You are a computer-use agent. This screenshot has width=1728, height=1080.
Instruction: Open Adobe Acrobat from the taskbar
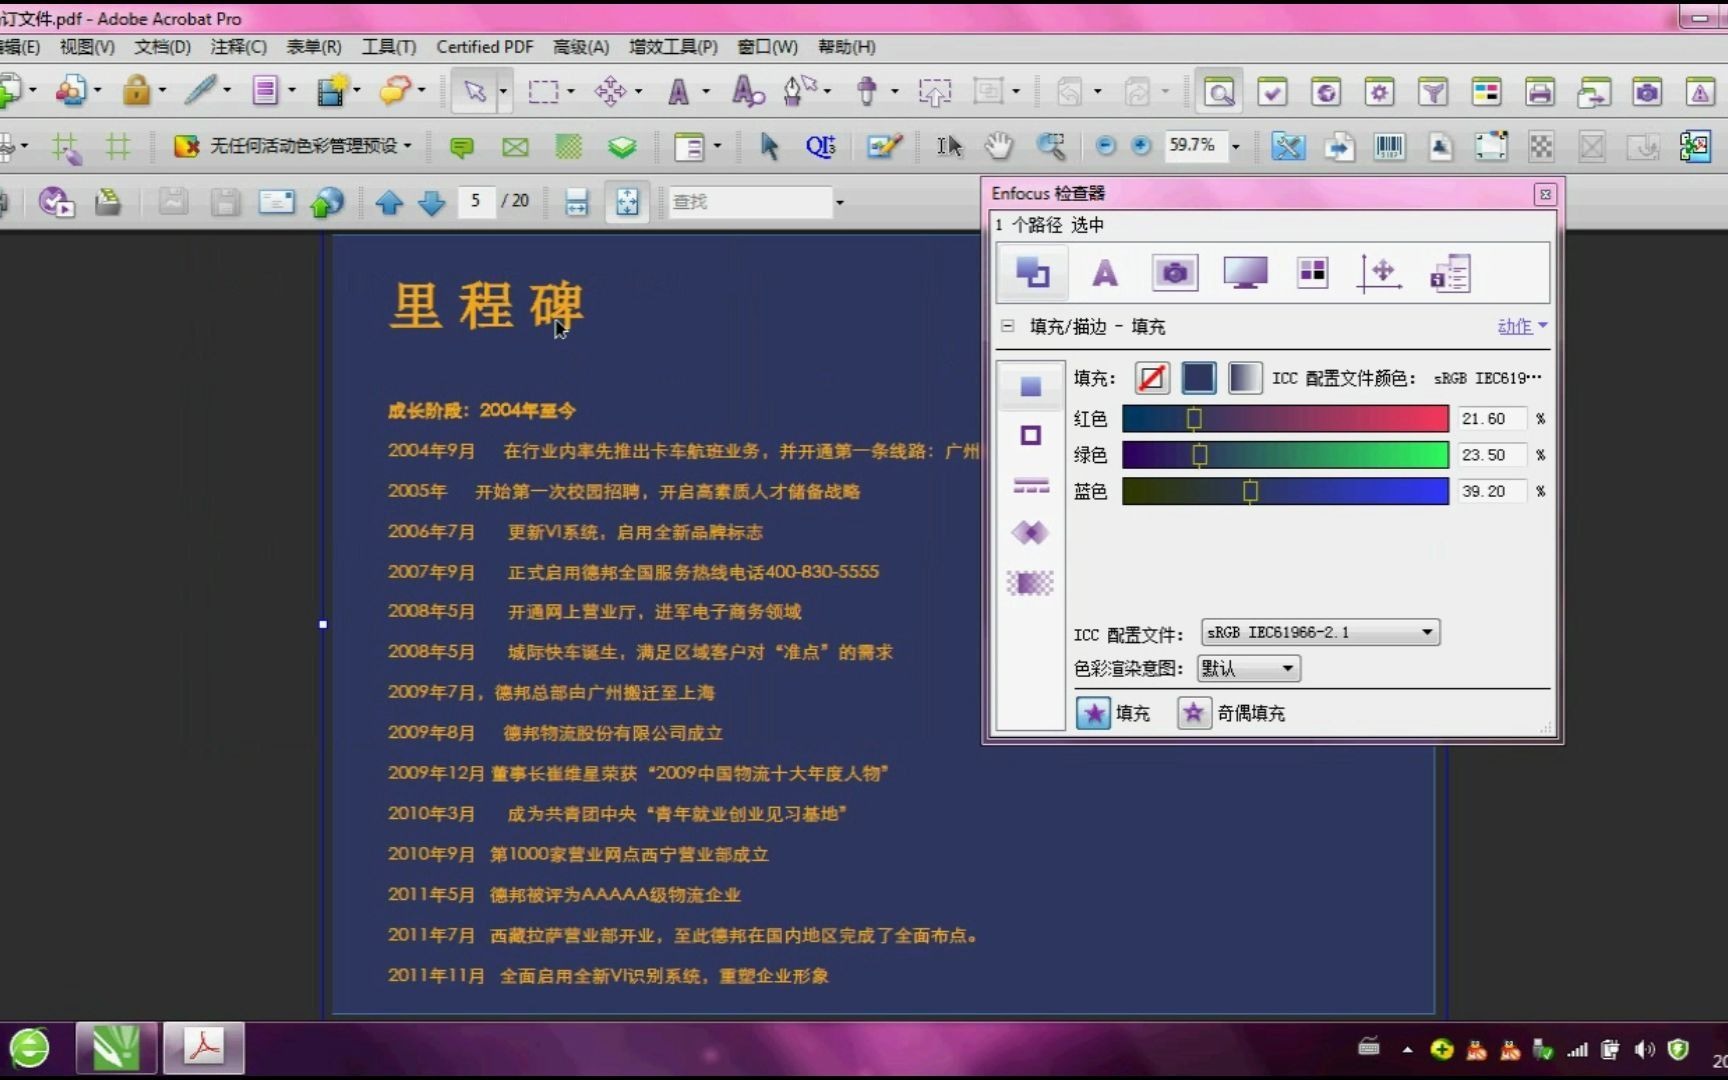pos(204,1048)
